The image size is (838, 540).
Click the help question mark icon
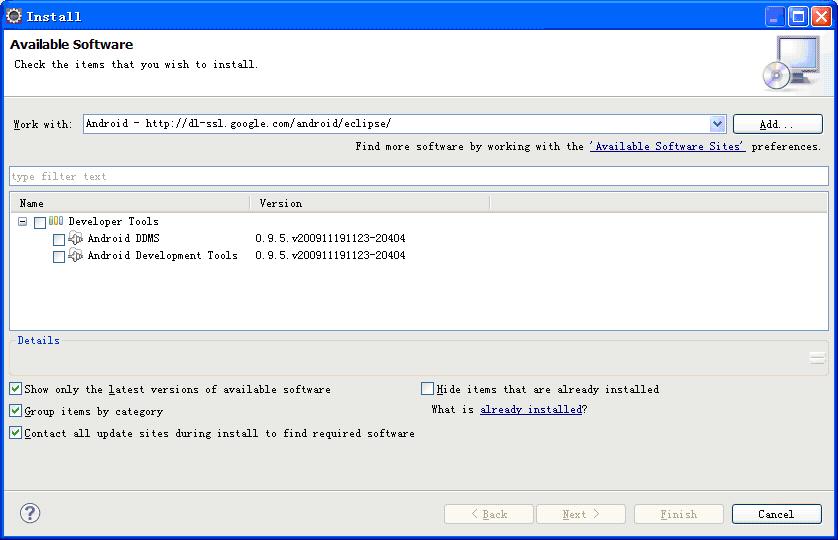pyautogui.click(x=30, y=513)
